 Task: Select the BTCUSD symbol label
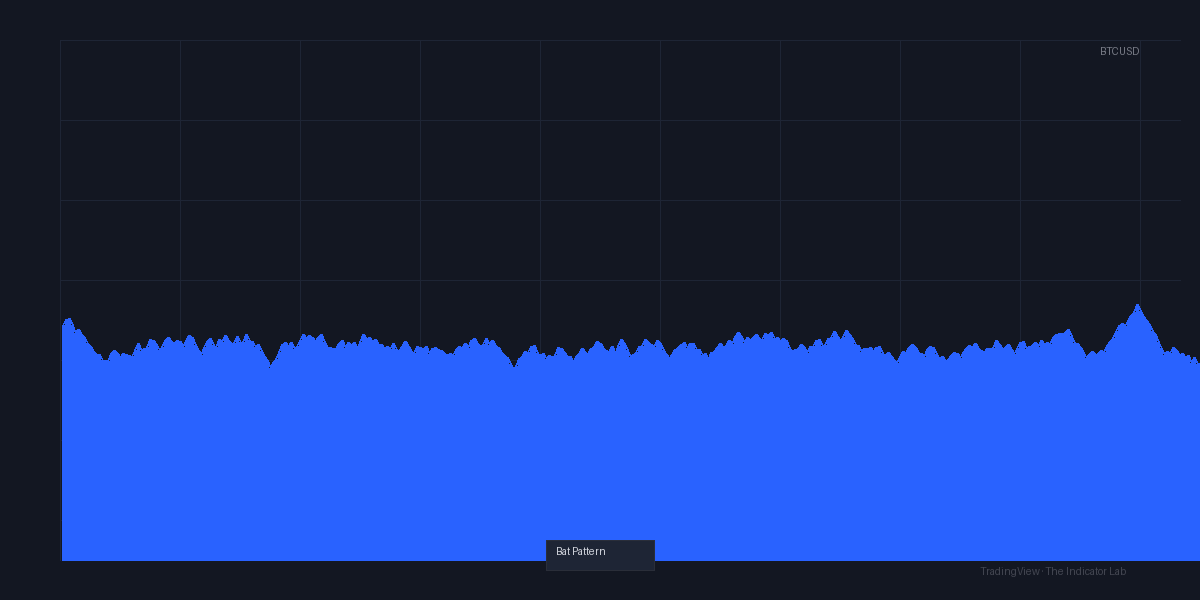pos(1119,51)
